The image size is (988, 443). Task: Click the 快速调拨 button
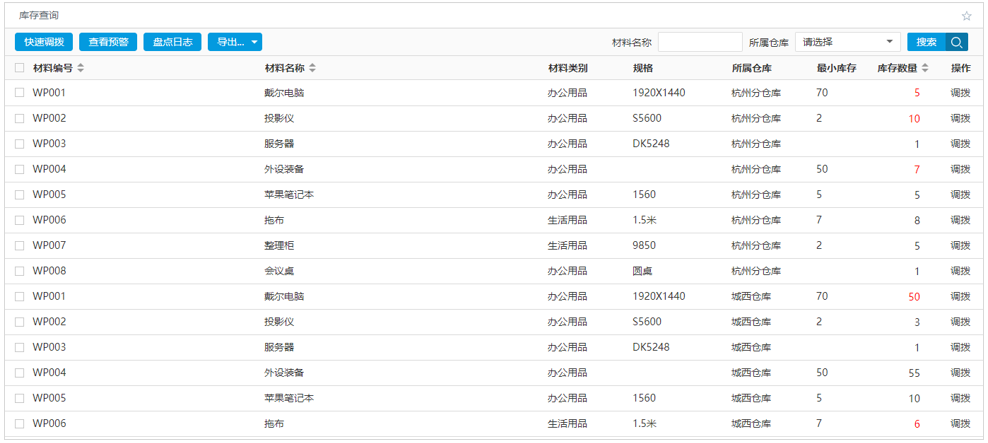click(x=44, y=42)
